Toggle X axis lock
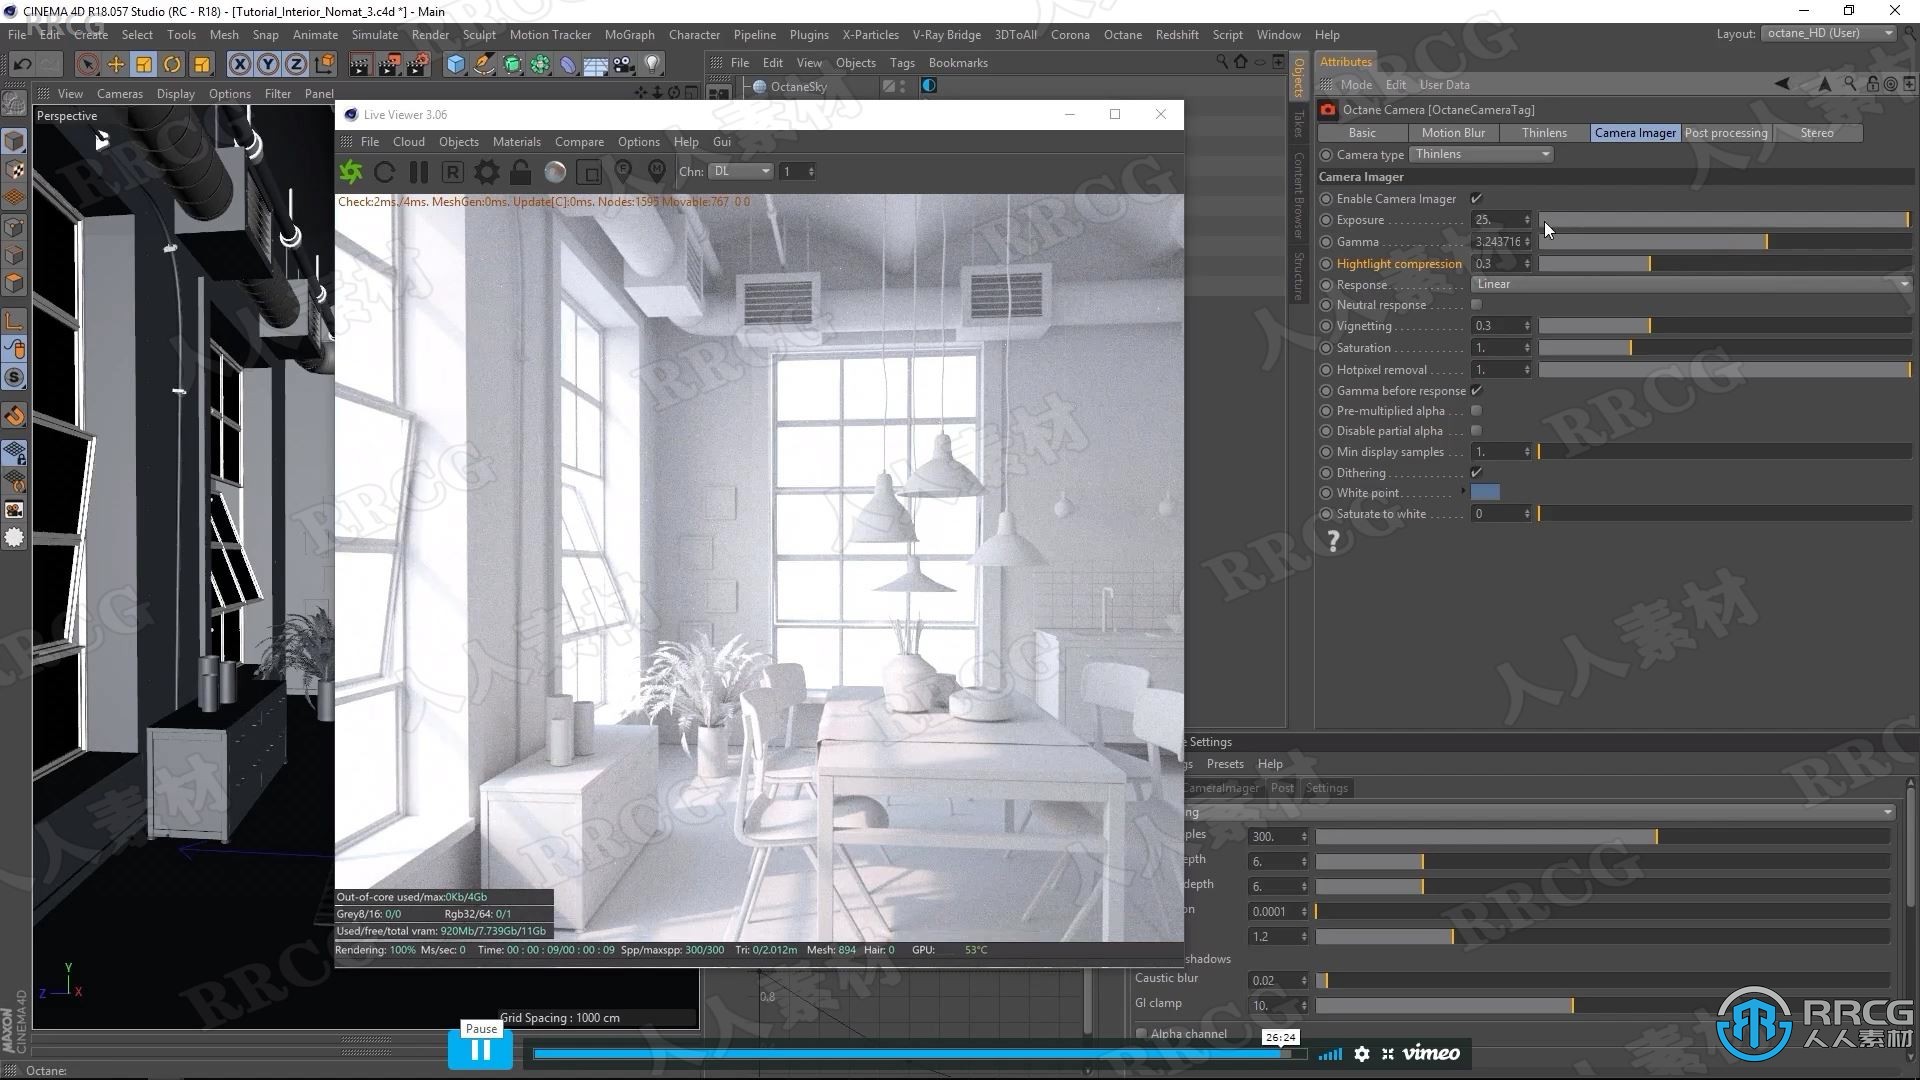This screenshot has width=1920, height=1080. click(239, 64)
